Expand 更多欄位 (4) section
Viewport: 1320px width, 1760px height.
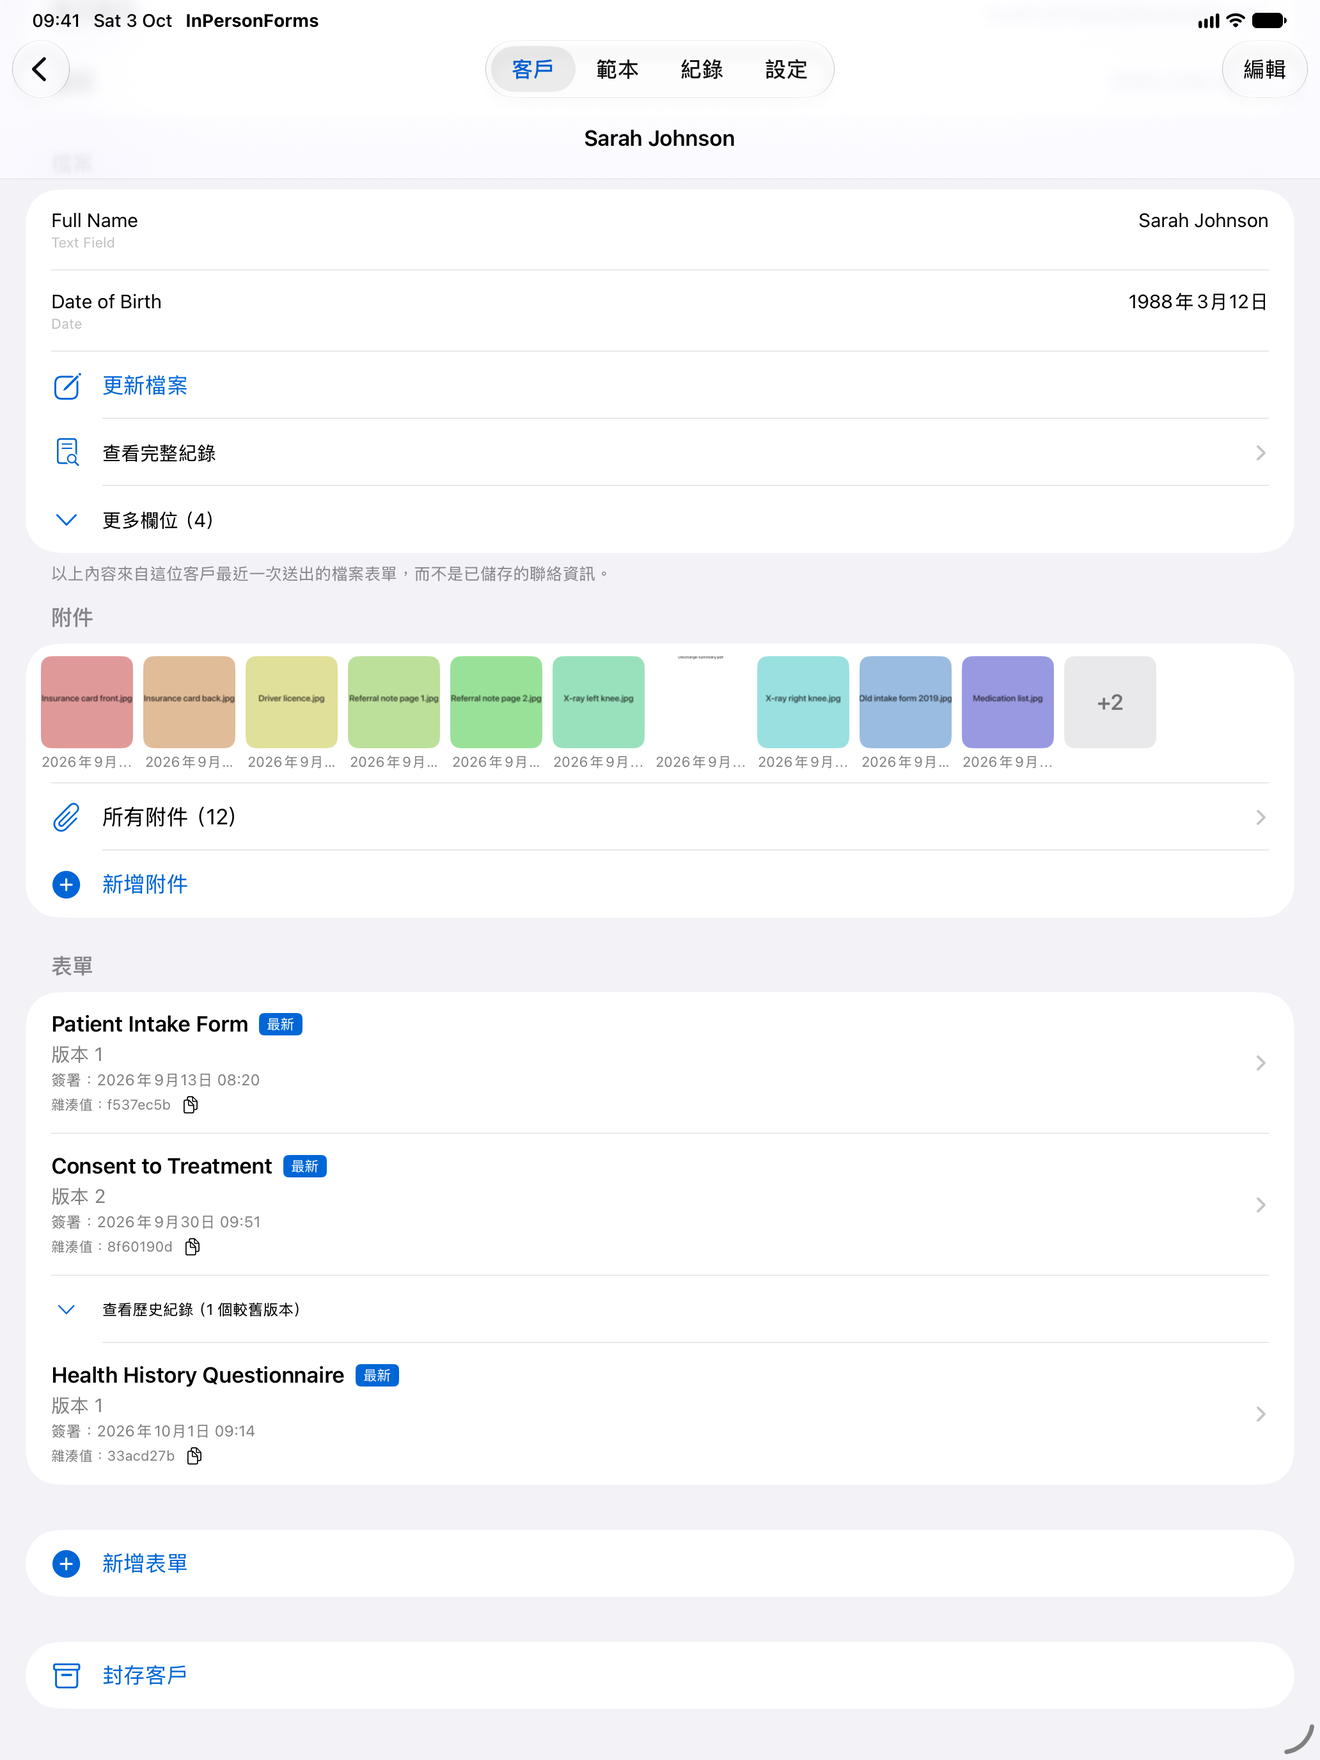tap(660, 520)
